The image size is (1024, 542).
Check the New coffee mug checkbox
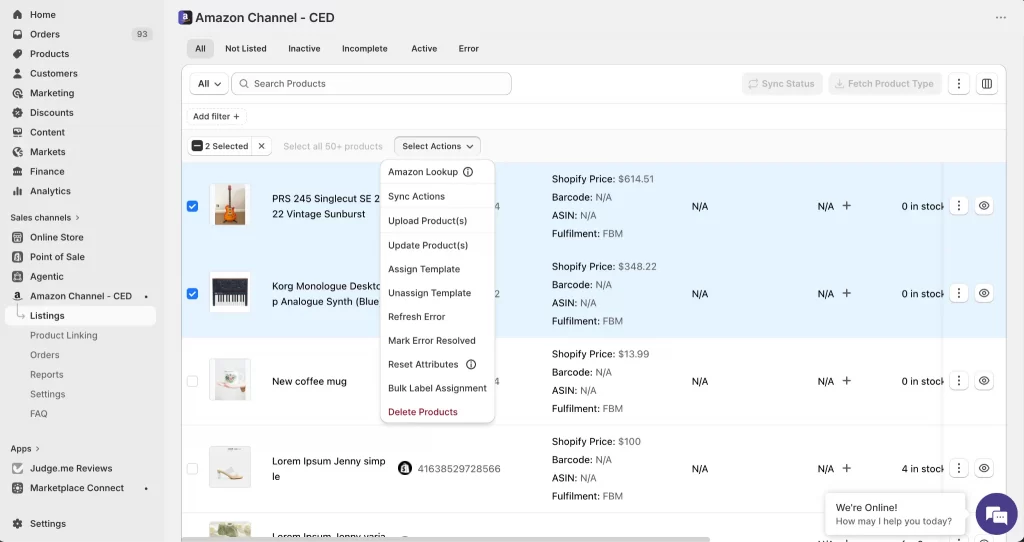[192, 381]
